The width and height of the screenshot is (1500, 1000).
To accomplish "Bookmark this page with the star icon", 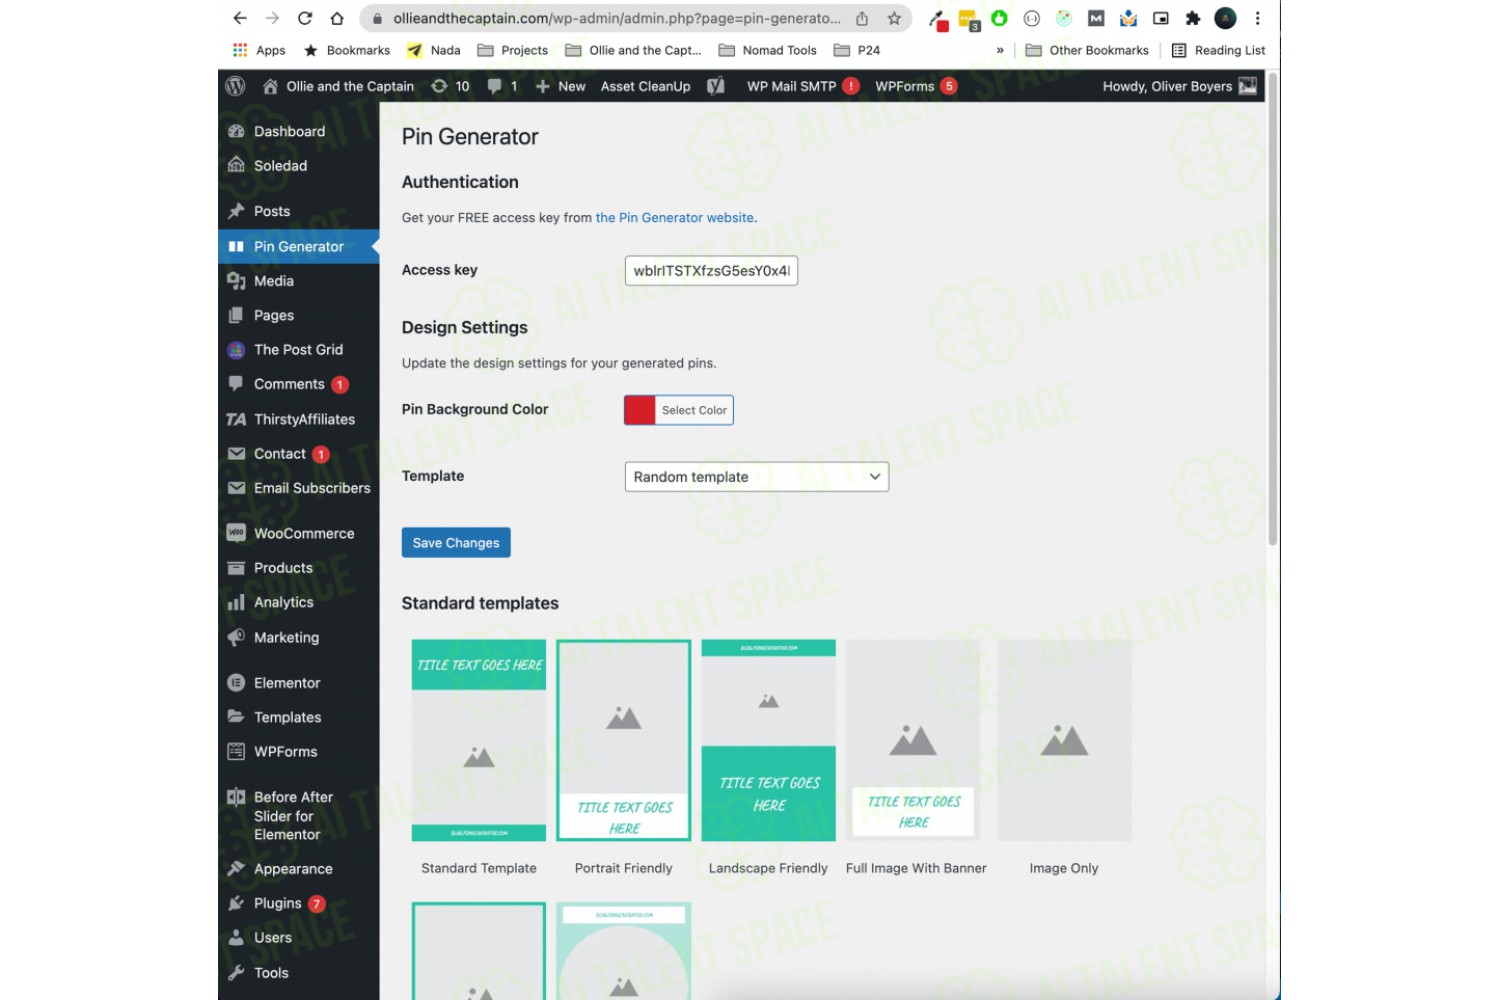I will pos(894,18).
